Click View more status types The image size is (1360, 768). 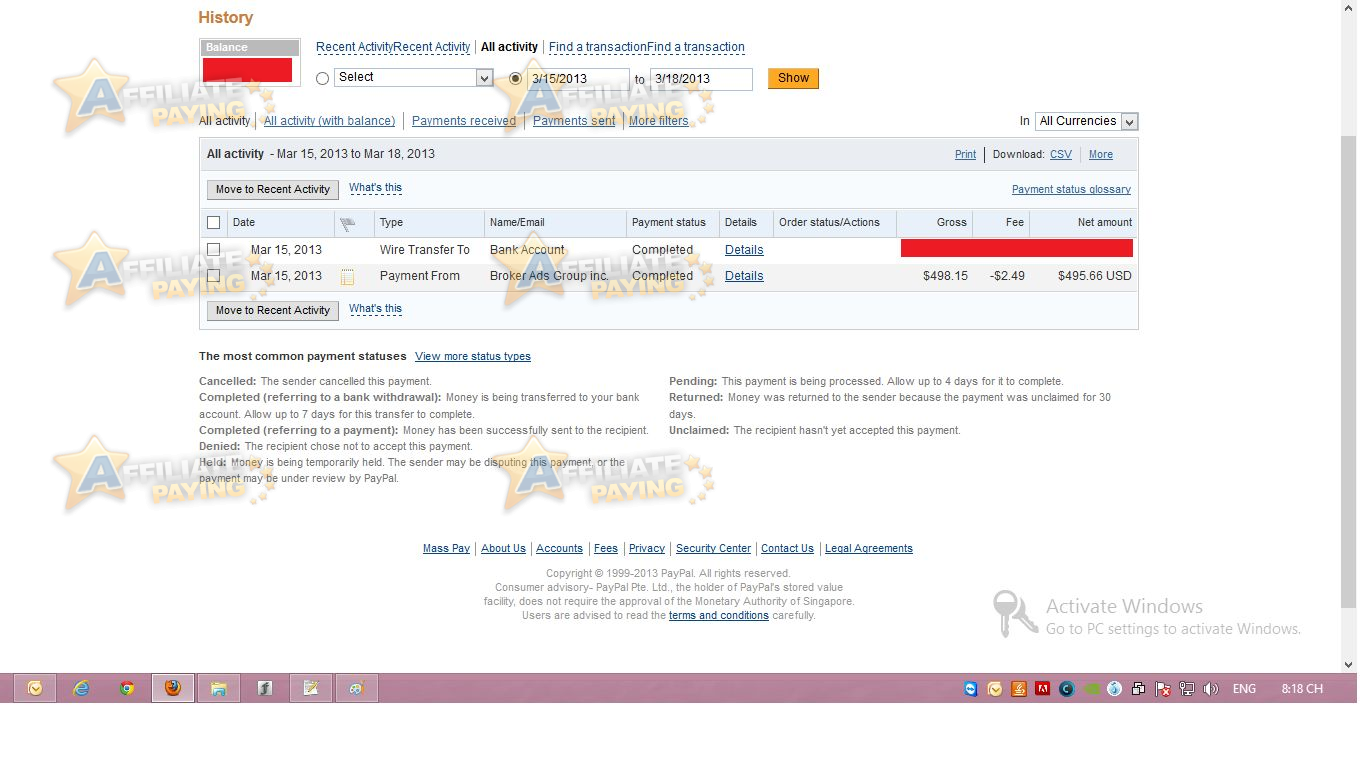coord(473,357)
